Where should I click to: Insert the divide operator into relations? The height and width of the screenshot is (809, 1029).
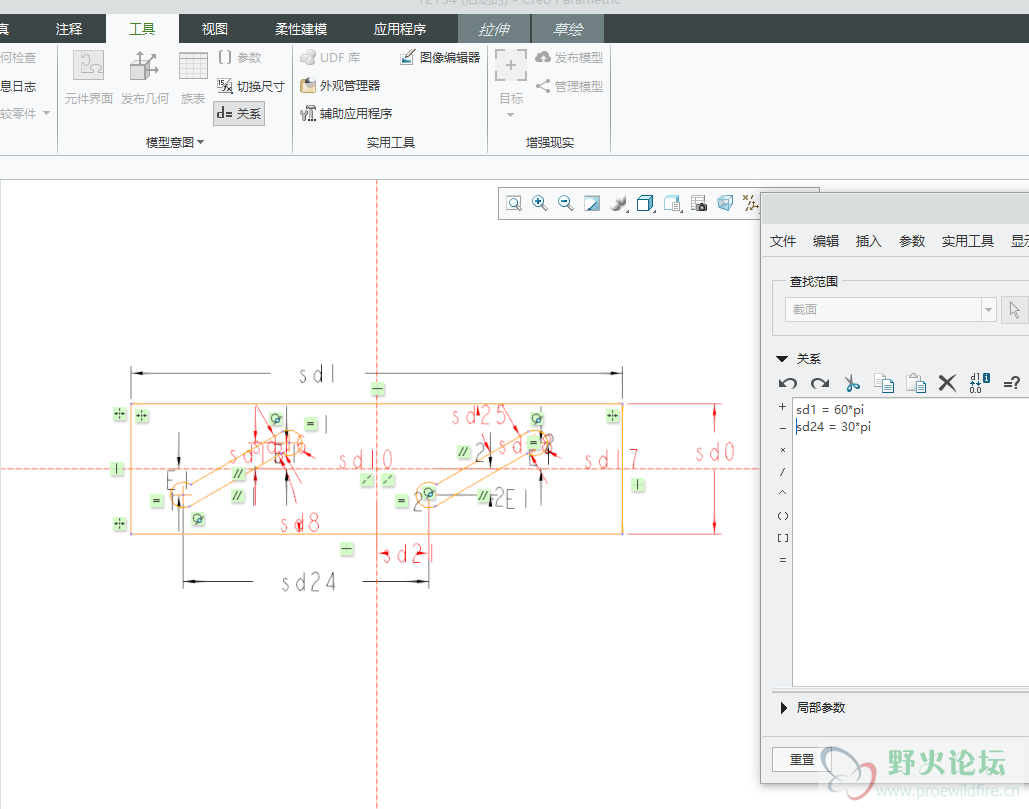click(x=782, y=472)
